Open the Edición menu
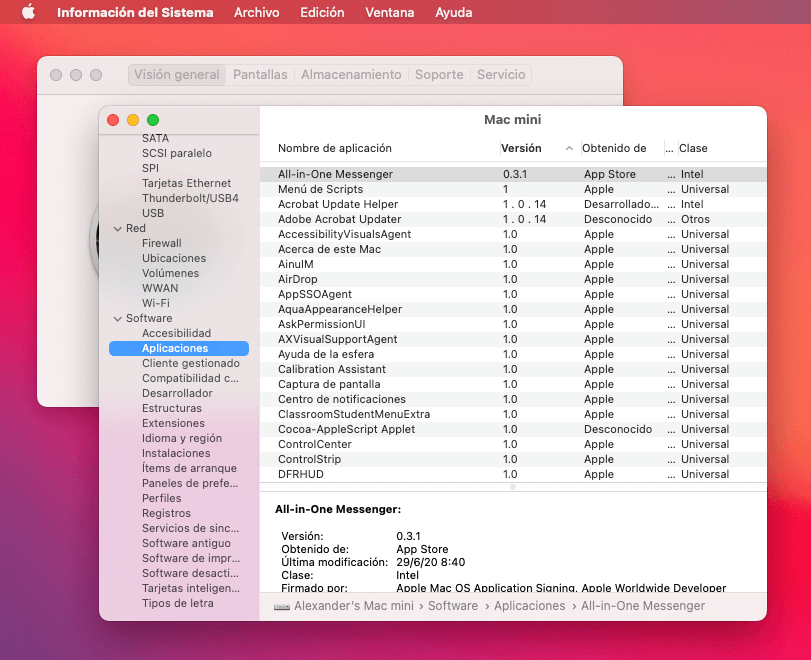The image size is (811, 660). [322, 12]
